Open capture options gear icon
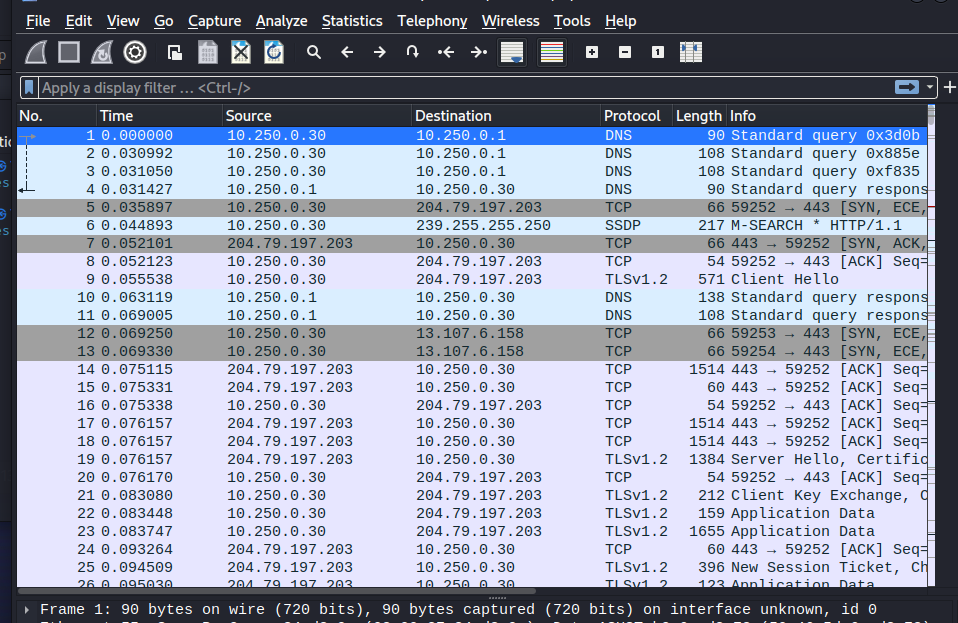The width and height of the screenshot is (958, 623). pos(135,52)
